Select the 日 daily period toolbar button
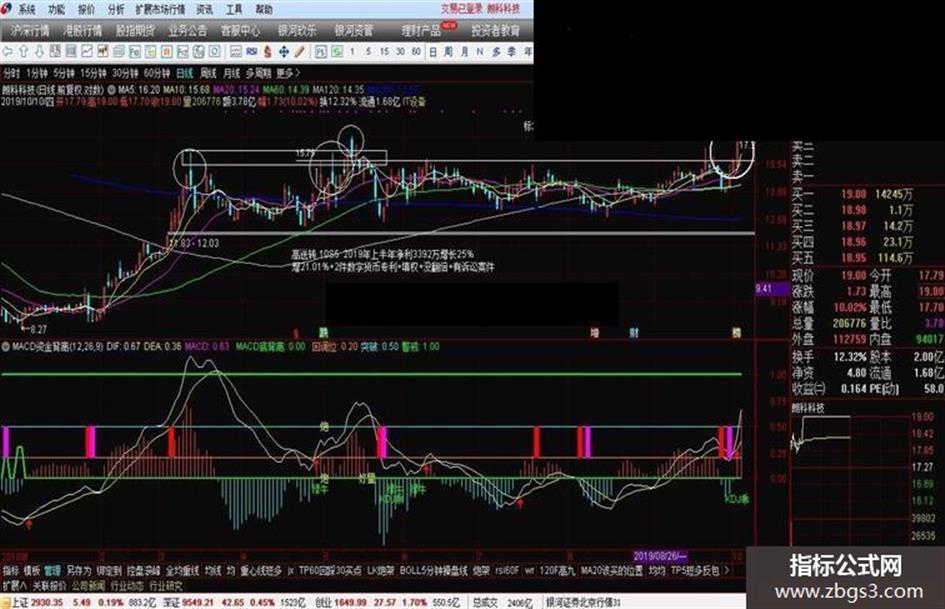 click(432, 52)
